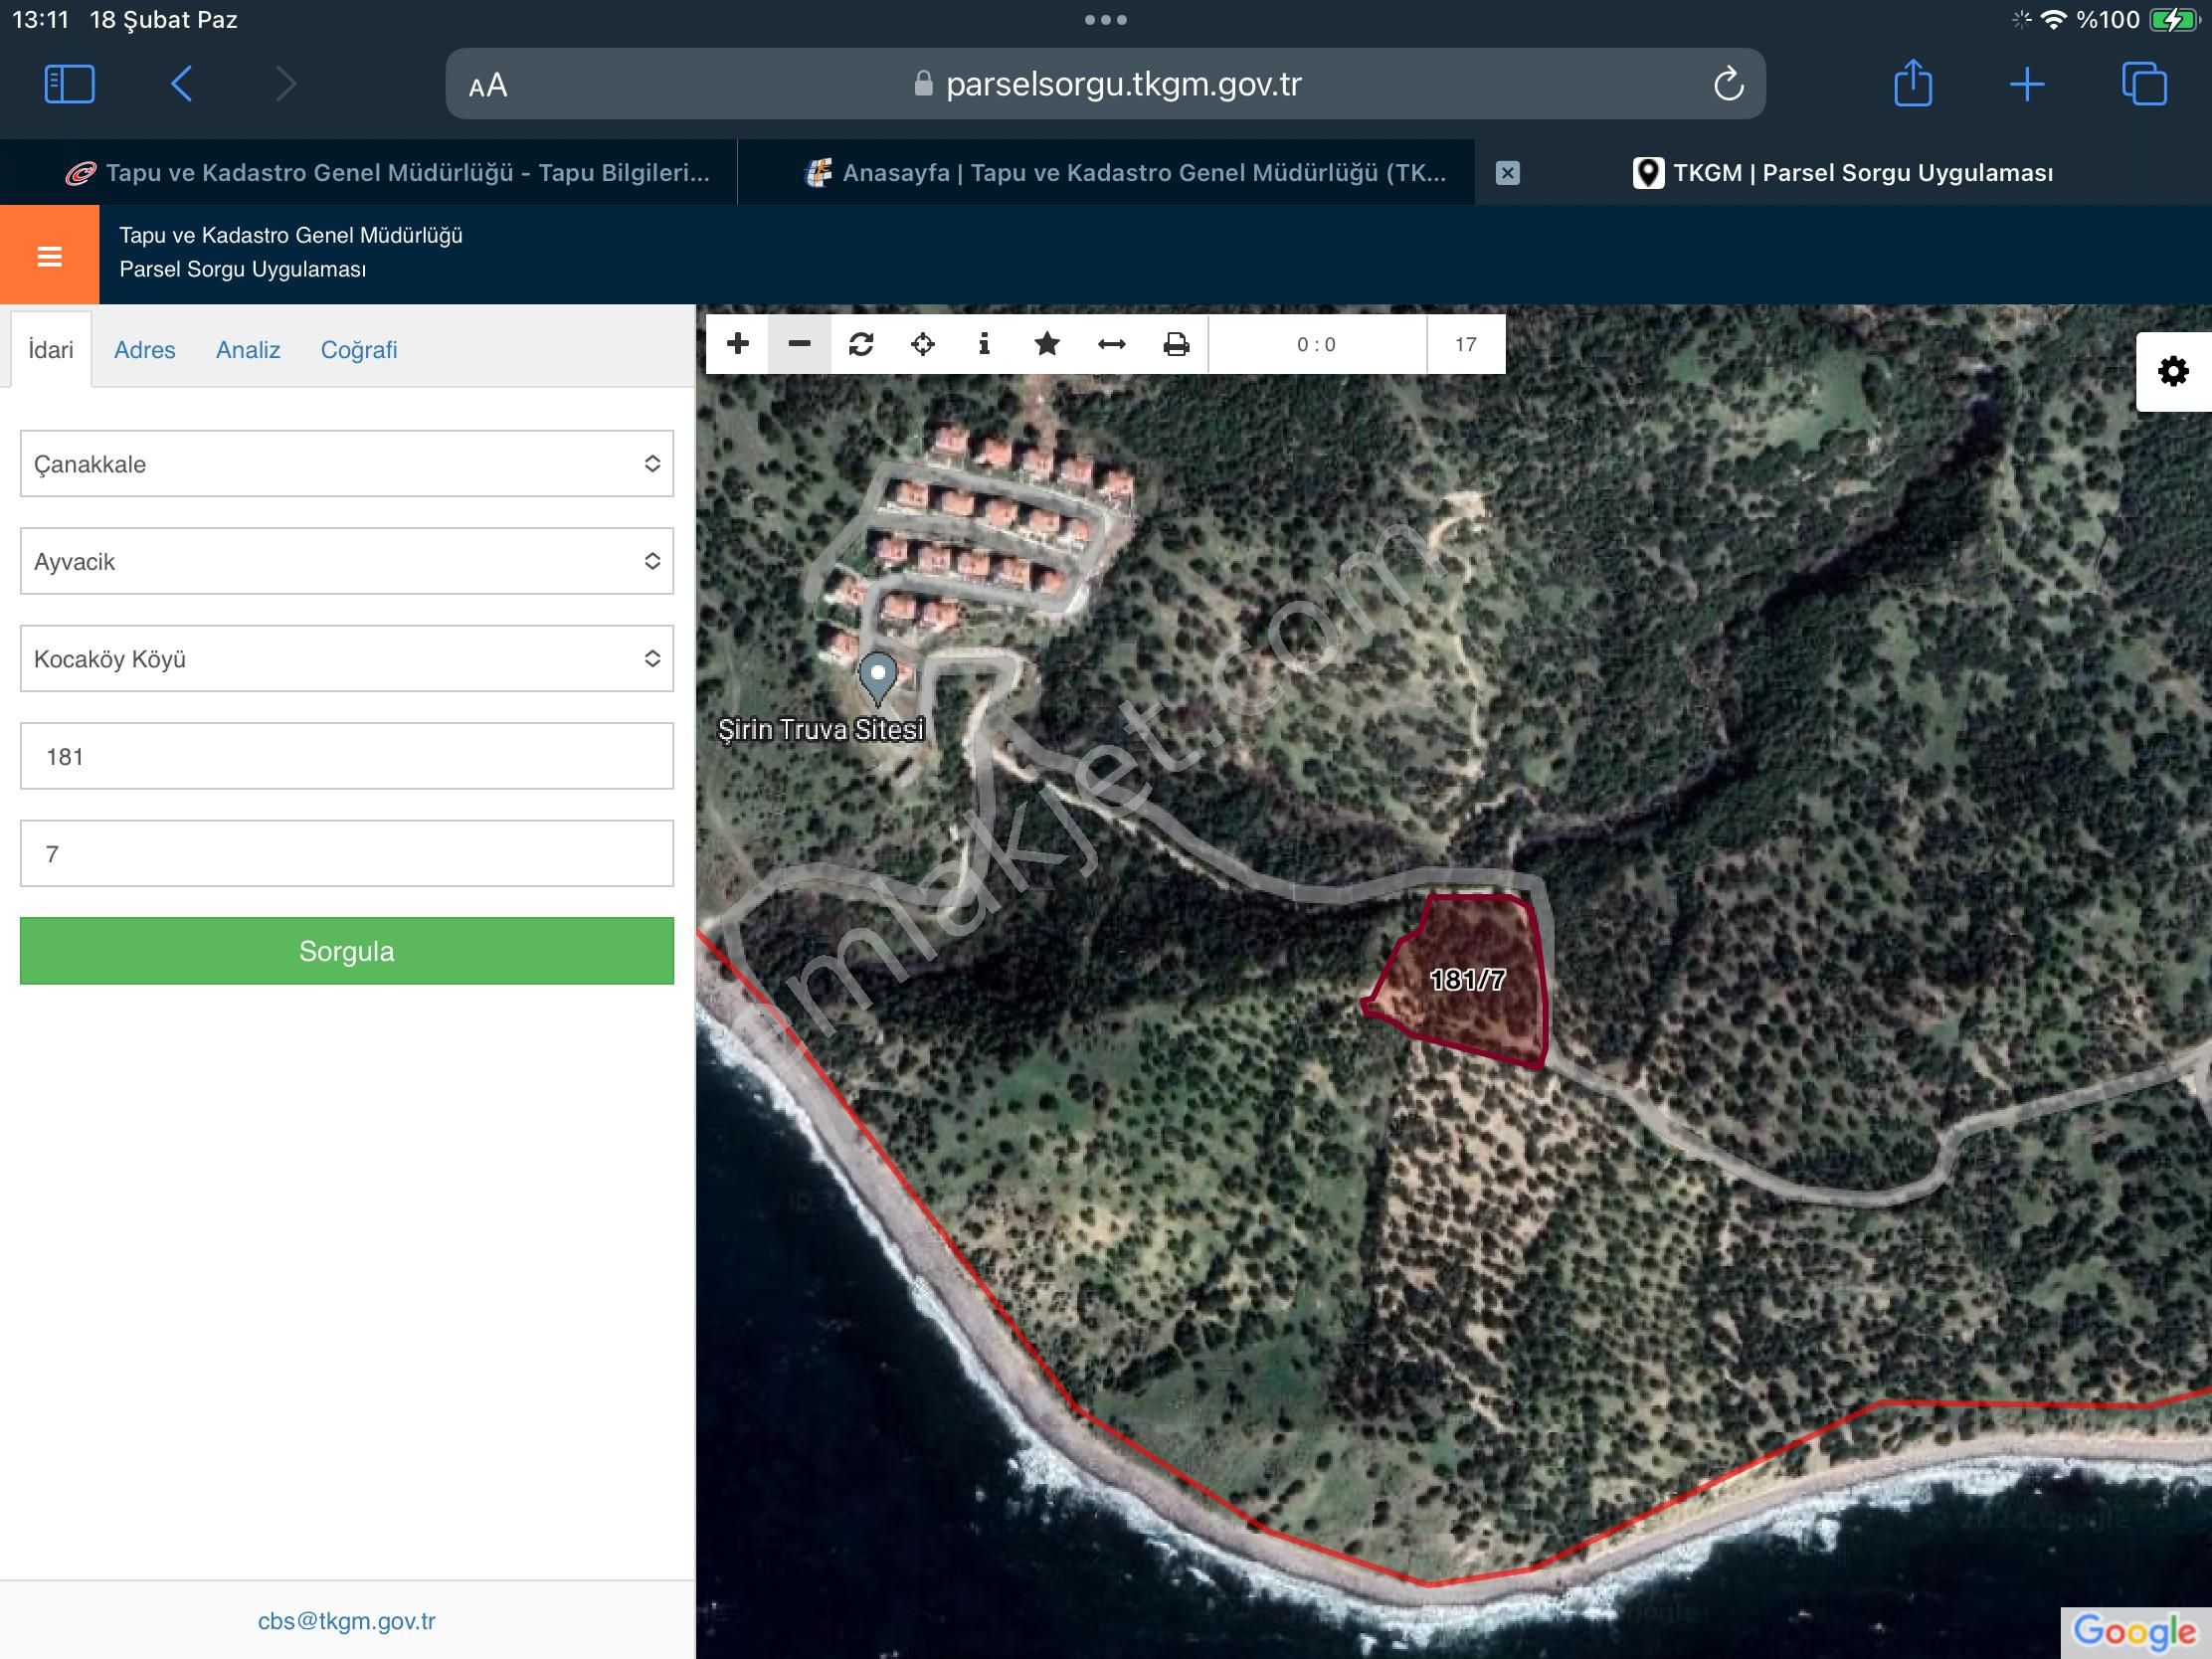Go back with Safari back arrow
Viewport: 2212px width, 1659px height.
182,84
